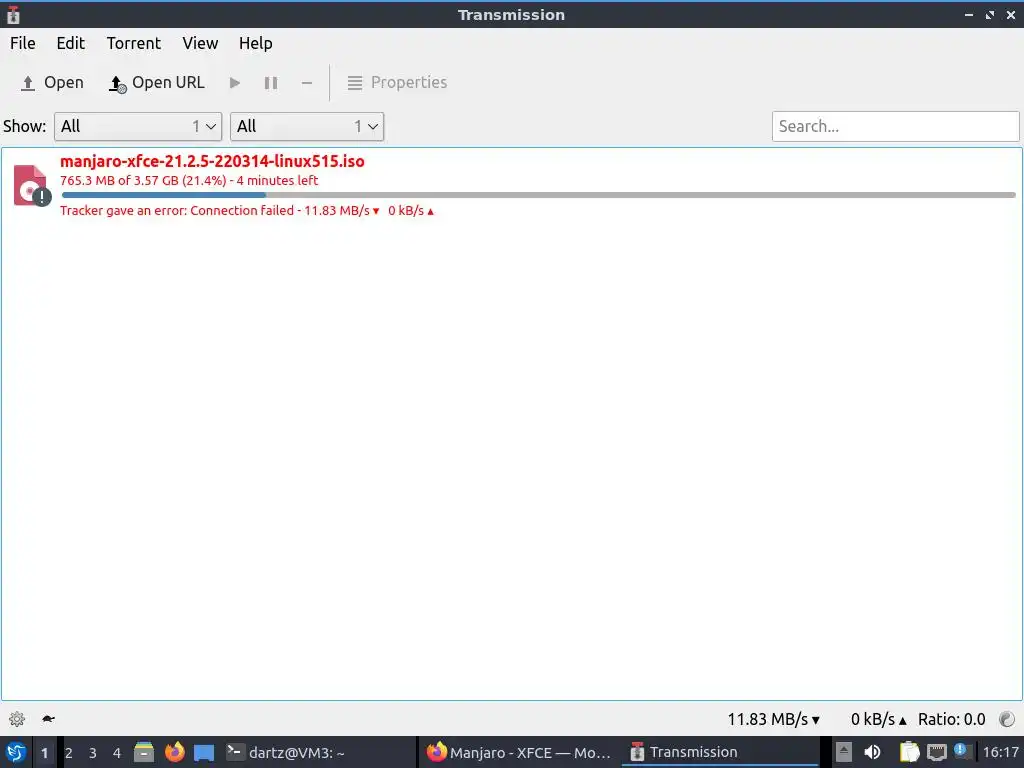Click the Ratio: 0.0 status label
The height and width of the screenshot is (768, 1024).
(952, 719)
